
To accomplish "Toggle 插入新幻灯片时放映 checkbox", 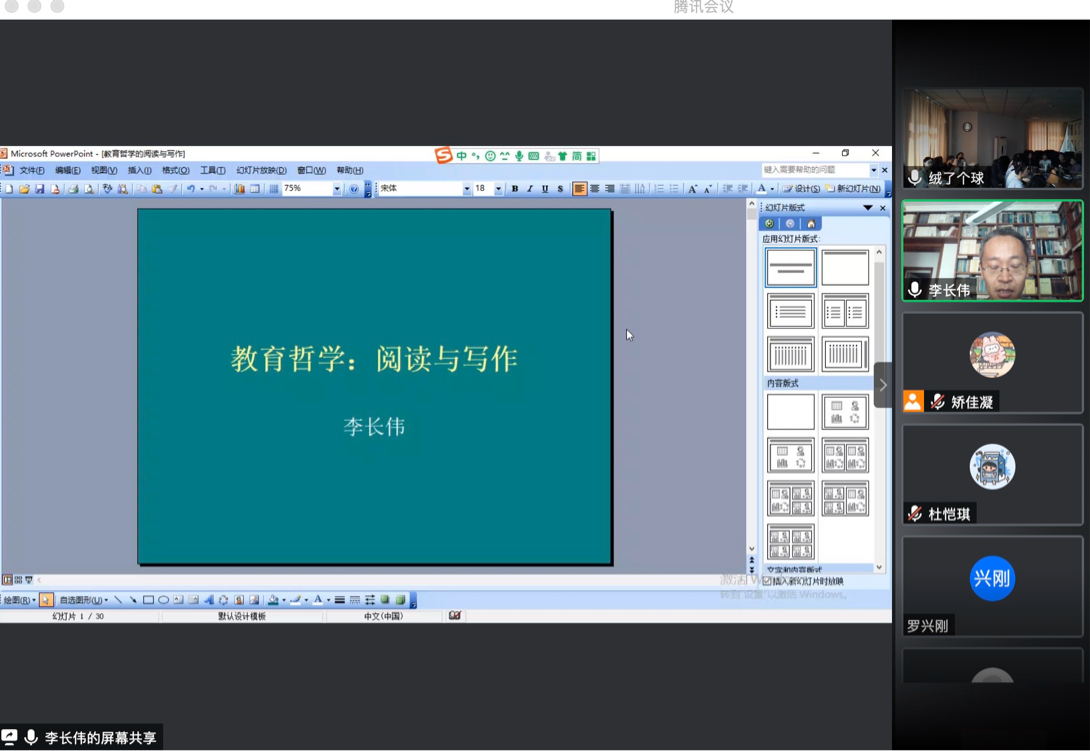I will [x=767, y=581].
